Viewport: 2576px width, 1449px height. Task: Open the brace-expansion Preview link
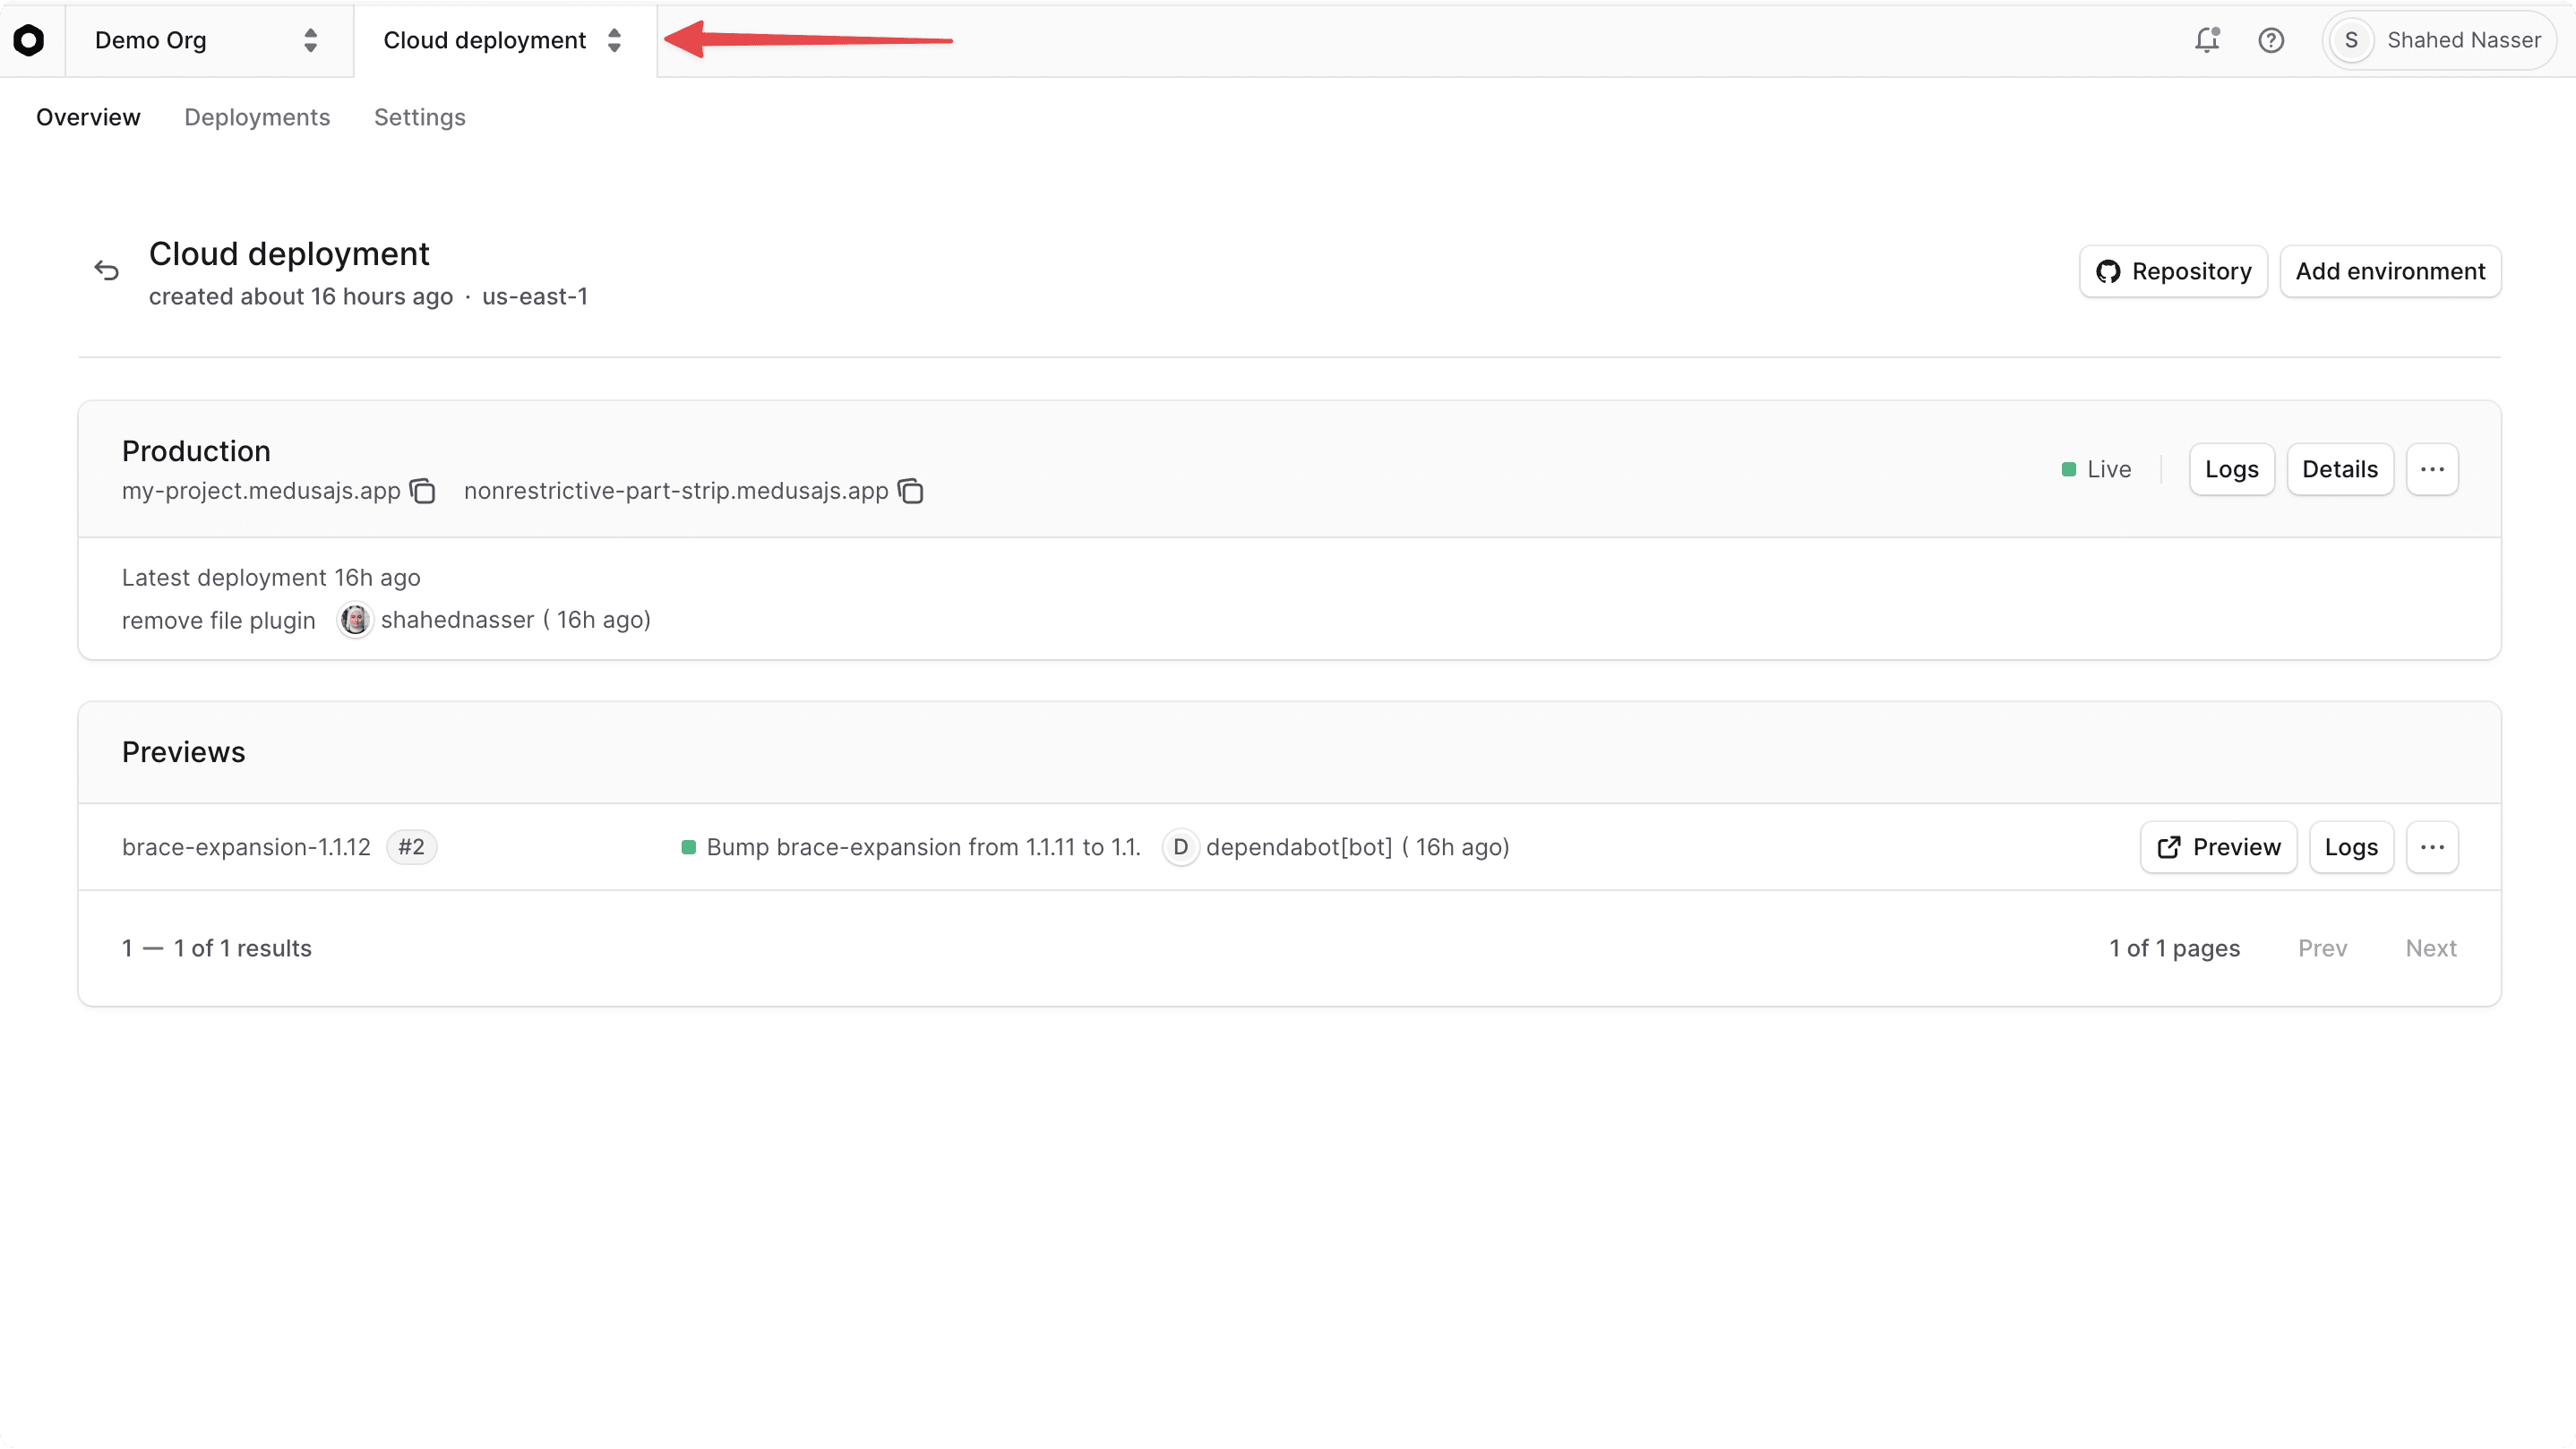[x=2218, y=847]
